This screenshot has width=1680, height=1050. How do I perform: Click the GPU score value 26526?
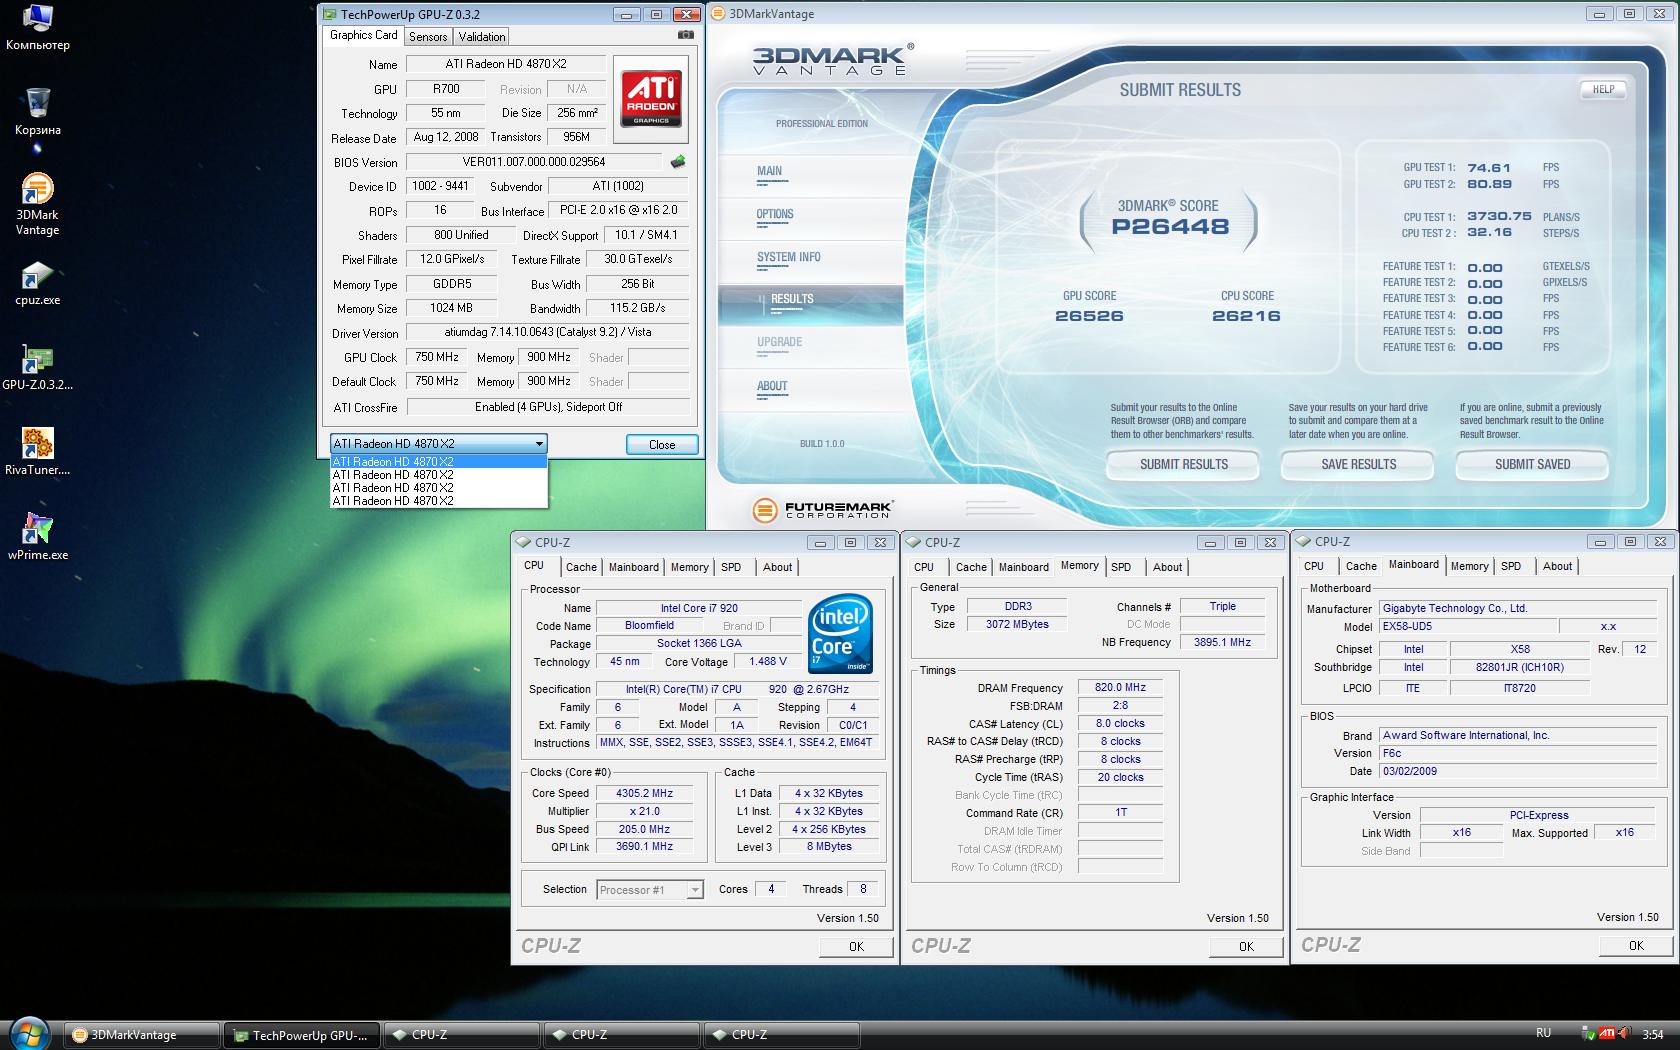click(1089, 316)
